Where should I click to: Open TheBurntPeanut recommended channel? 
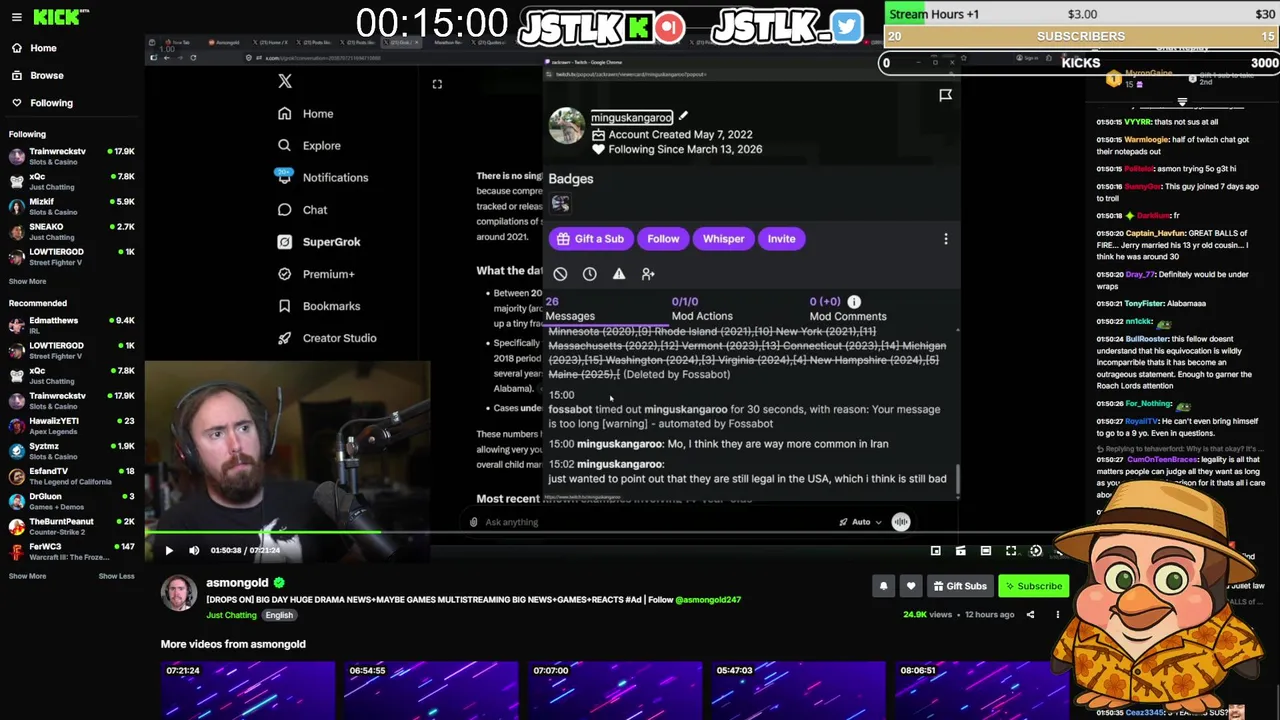(x=71, y=526)
